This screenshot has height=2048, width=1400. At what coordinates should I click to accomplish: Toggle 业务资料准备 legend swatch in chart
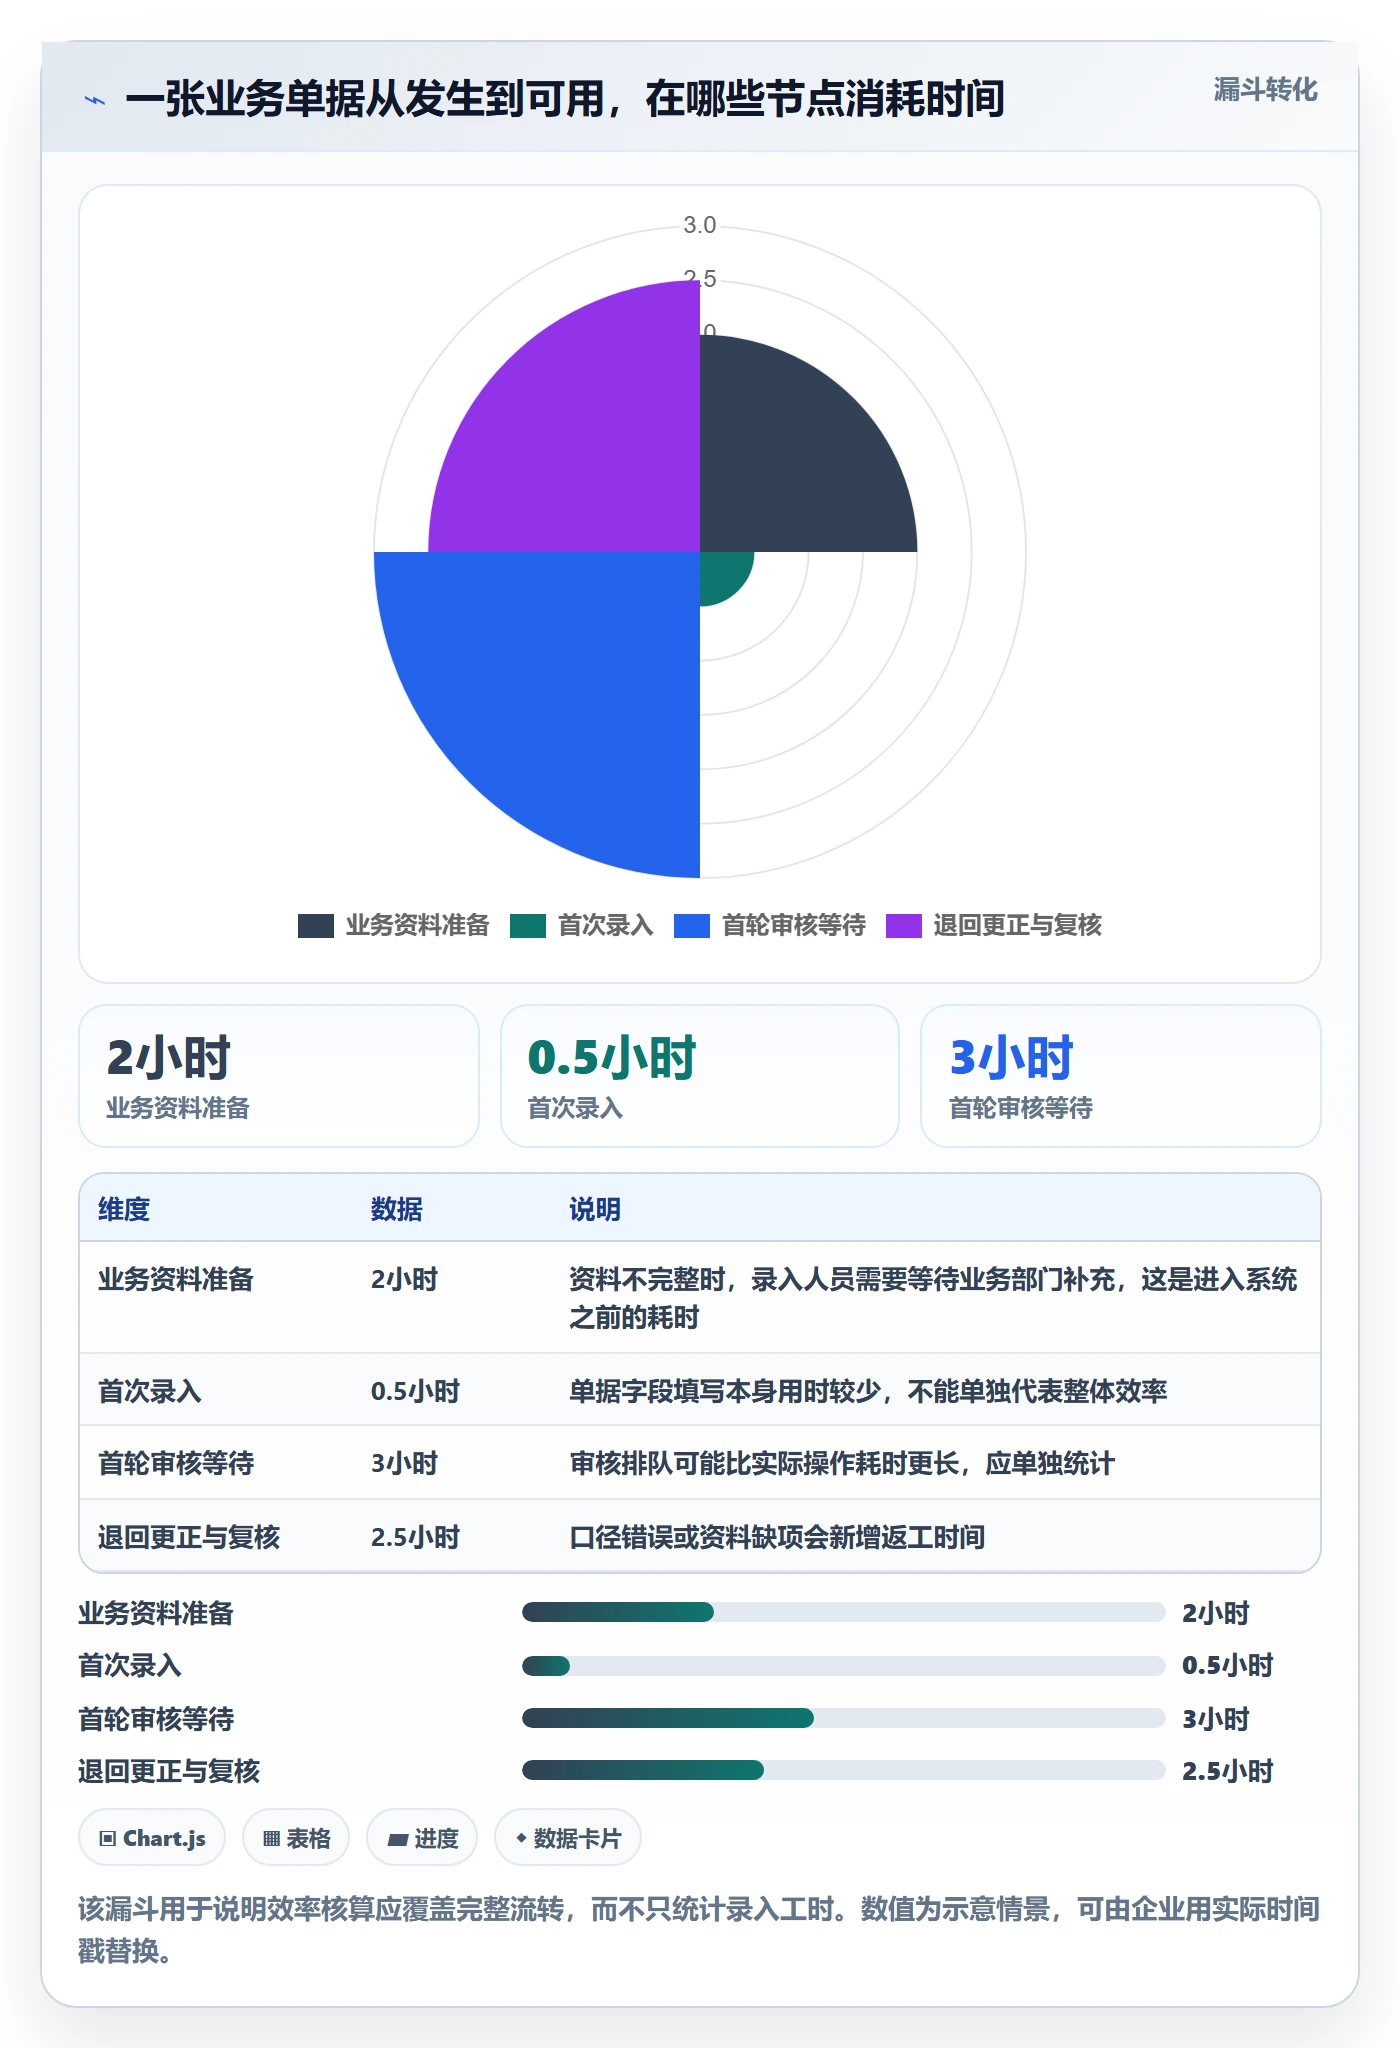coord(316,926)
